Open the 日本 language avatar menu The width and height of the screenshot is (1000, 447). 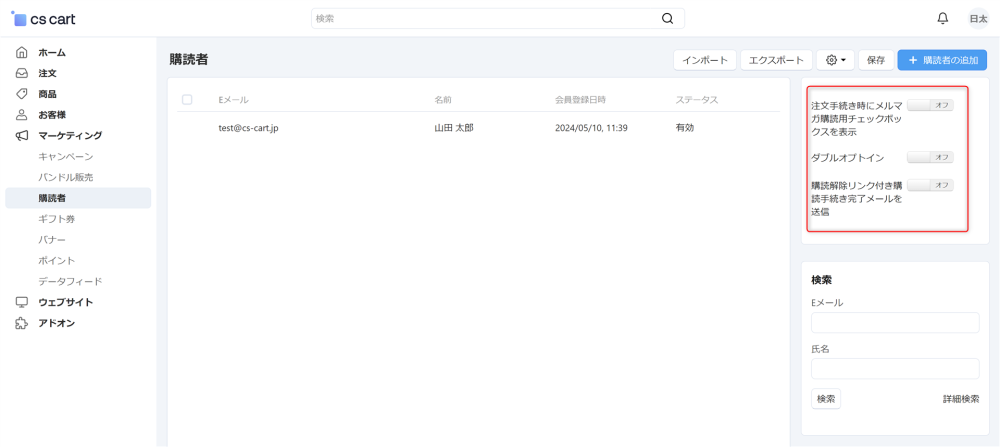[978, 18]
